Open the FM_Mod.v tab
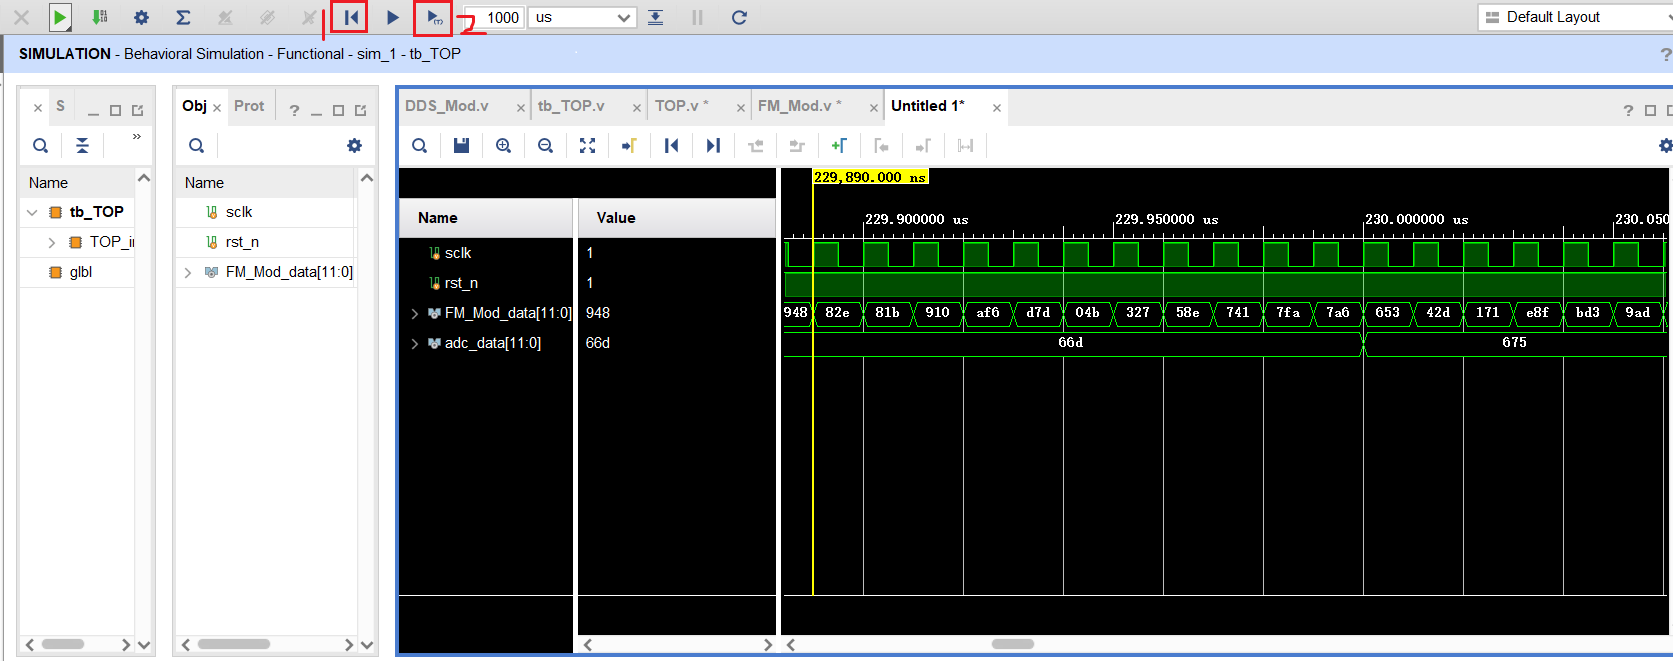The width and height of the screenshot is (1673, 661). point(798,106)
